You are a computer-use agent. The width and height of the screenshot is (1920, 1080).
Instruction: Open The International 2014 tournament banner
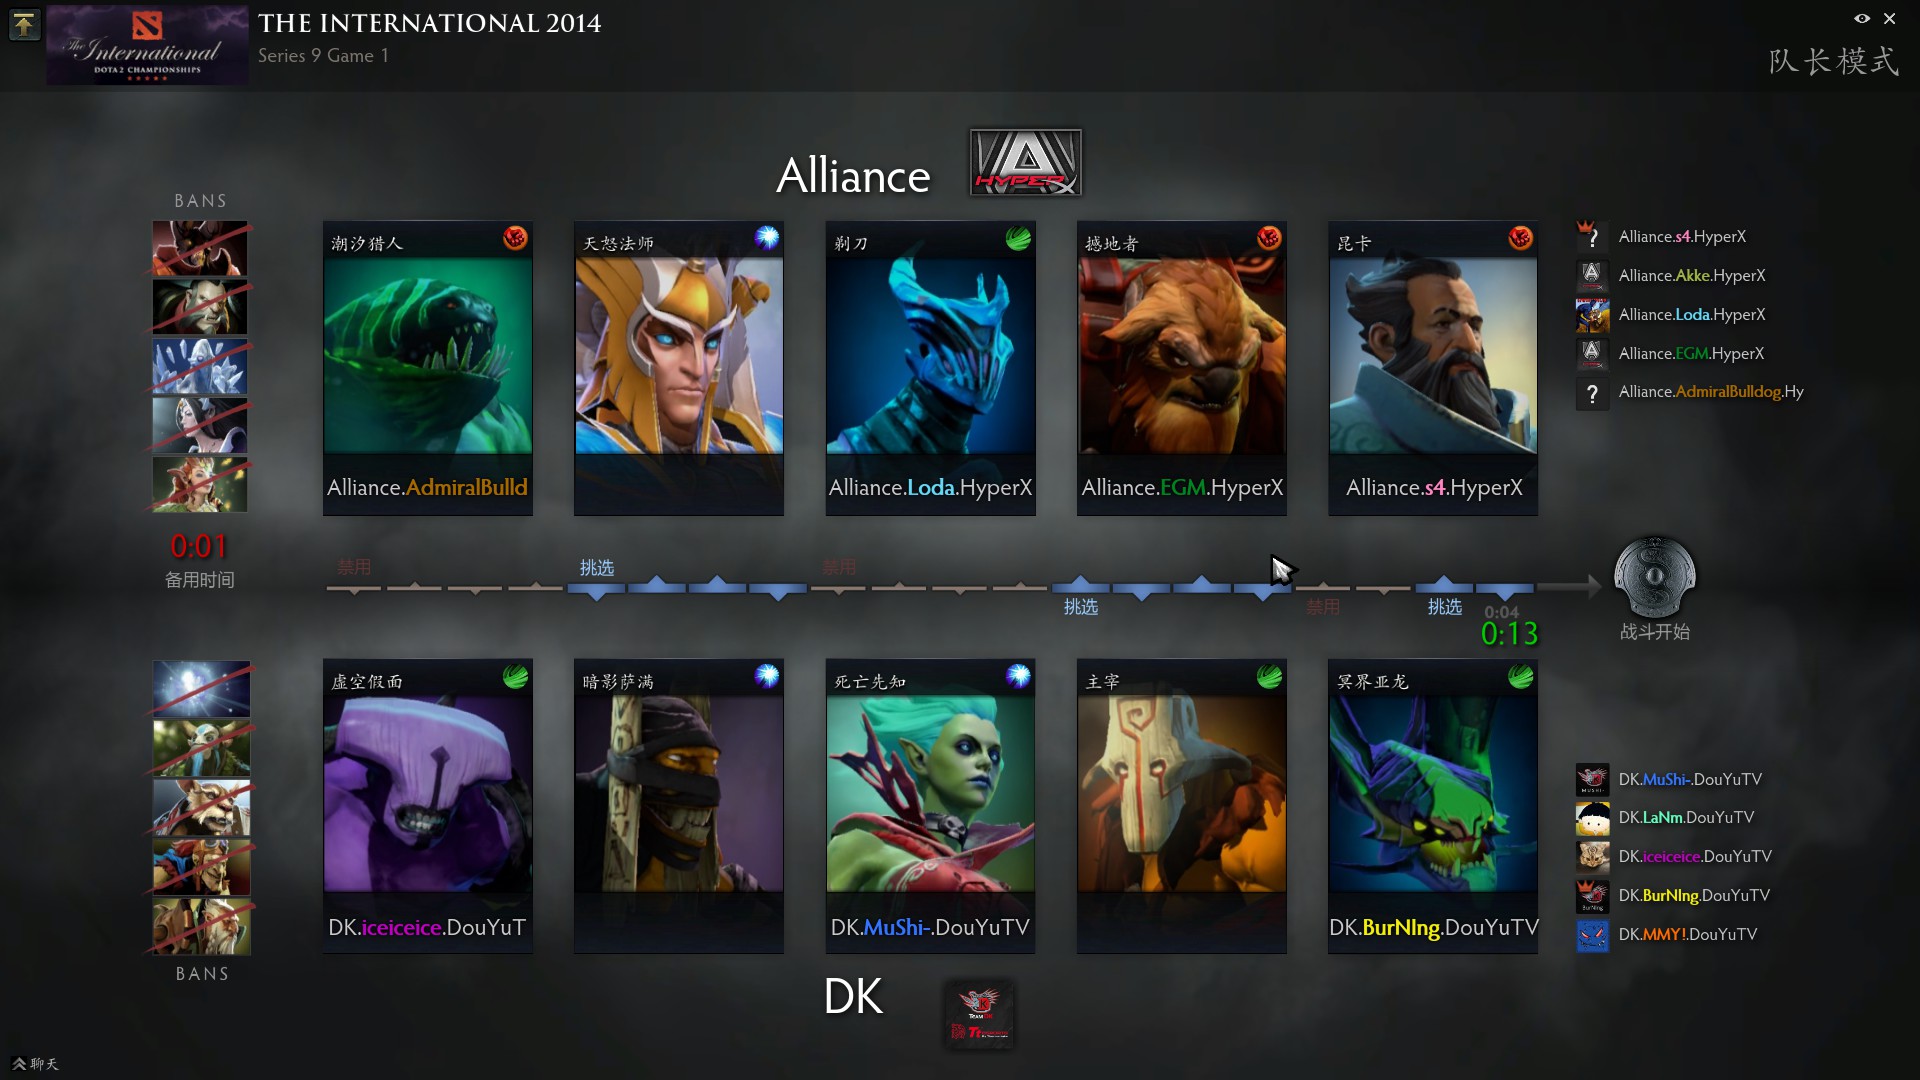(x=147, y=45)
